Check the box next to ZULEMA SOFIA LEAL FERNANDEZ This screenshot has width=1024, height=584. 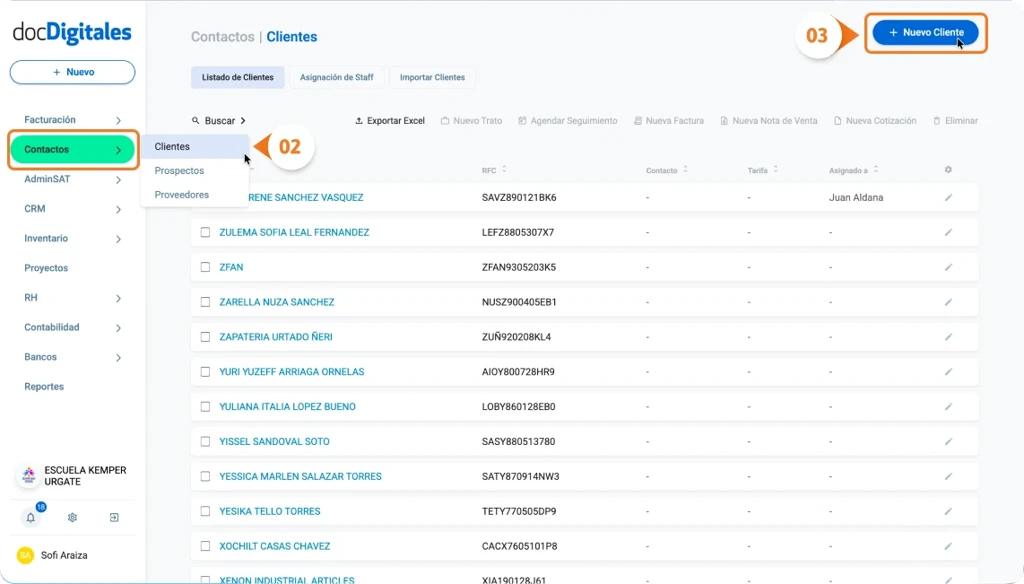203,232
